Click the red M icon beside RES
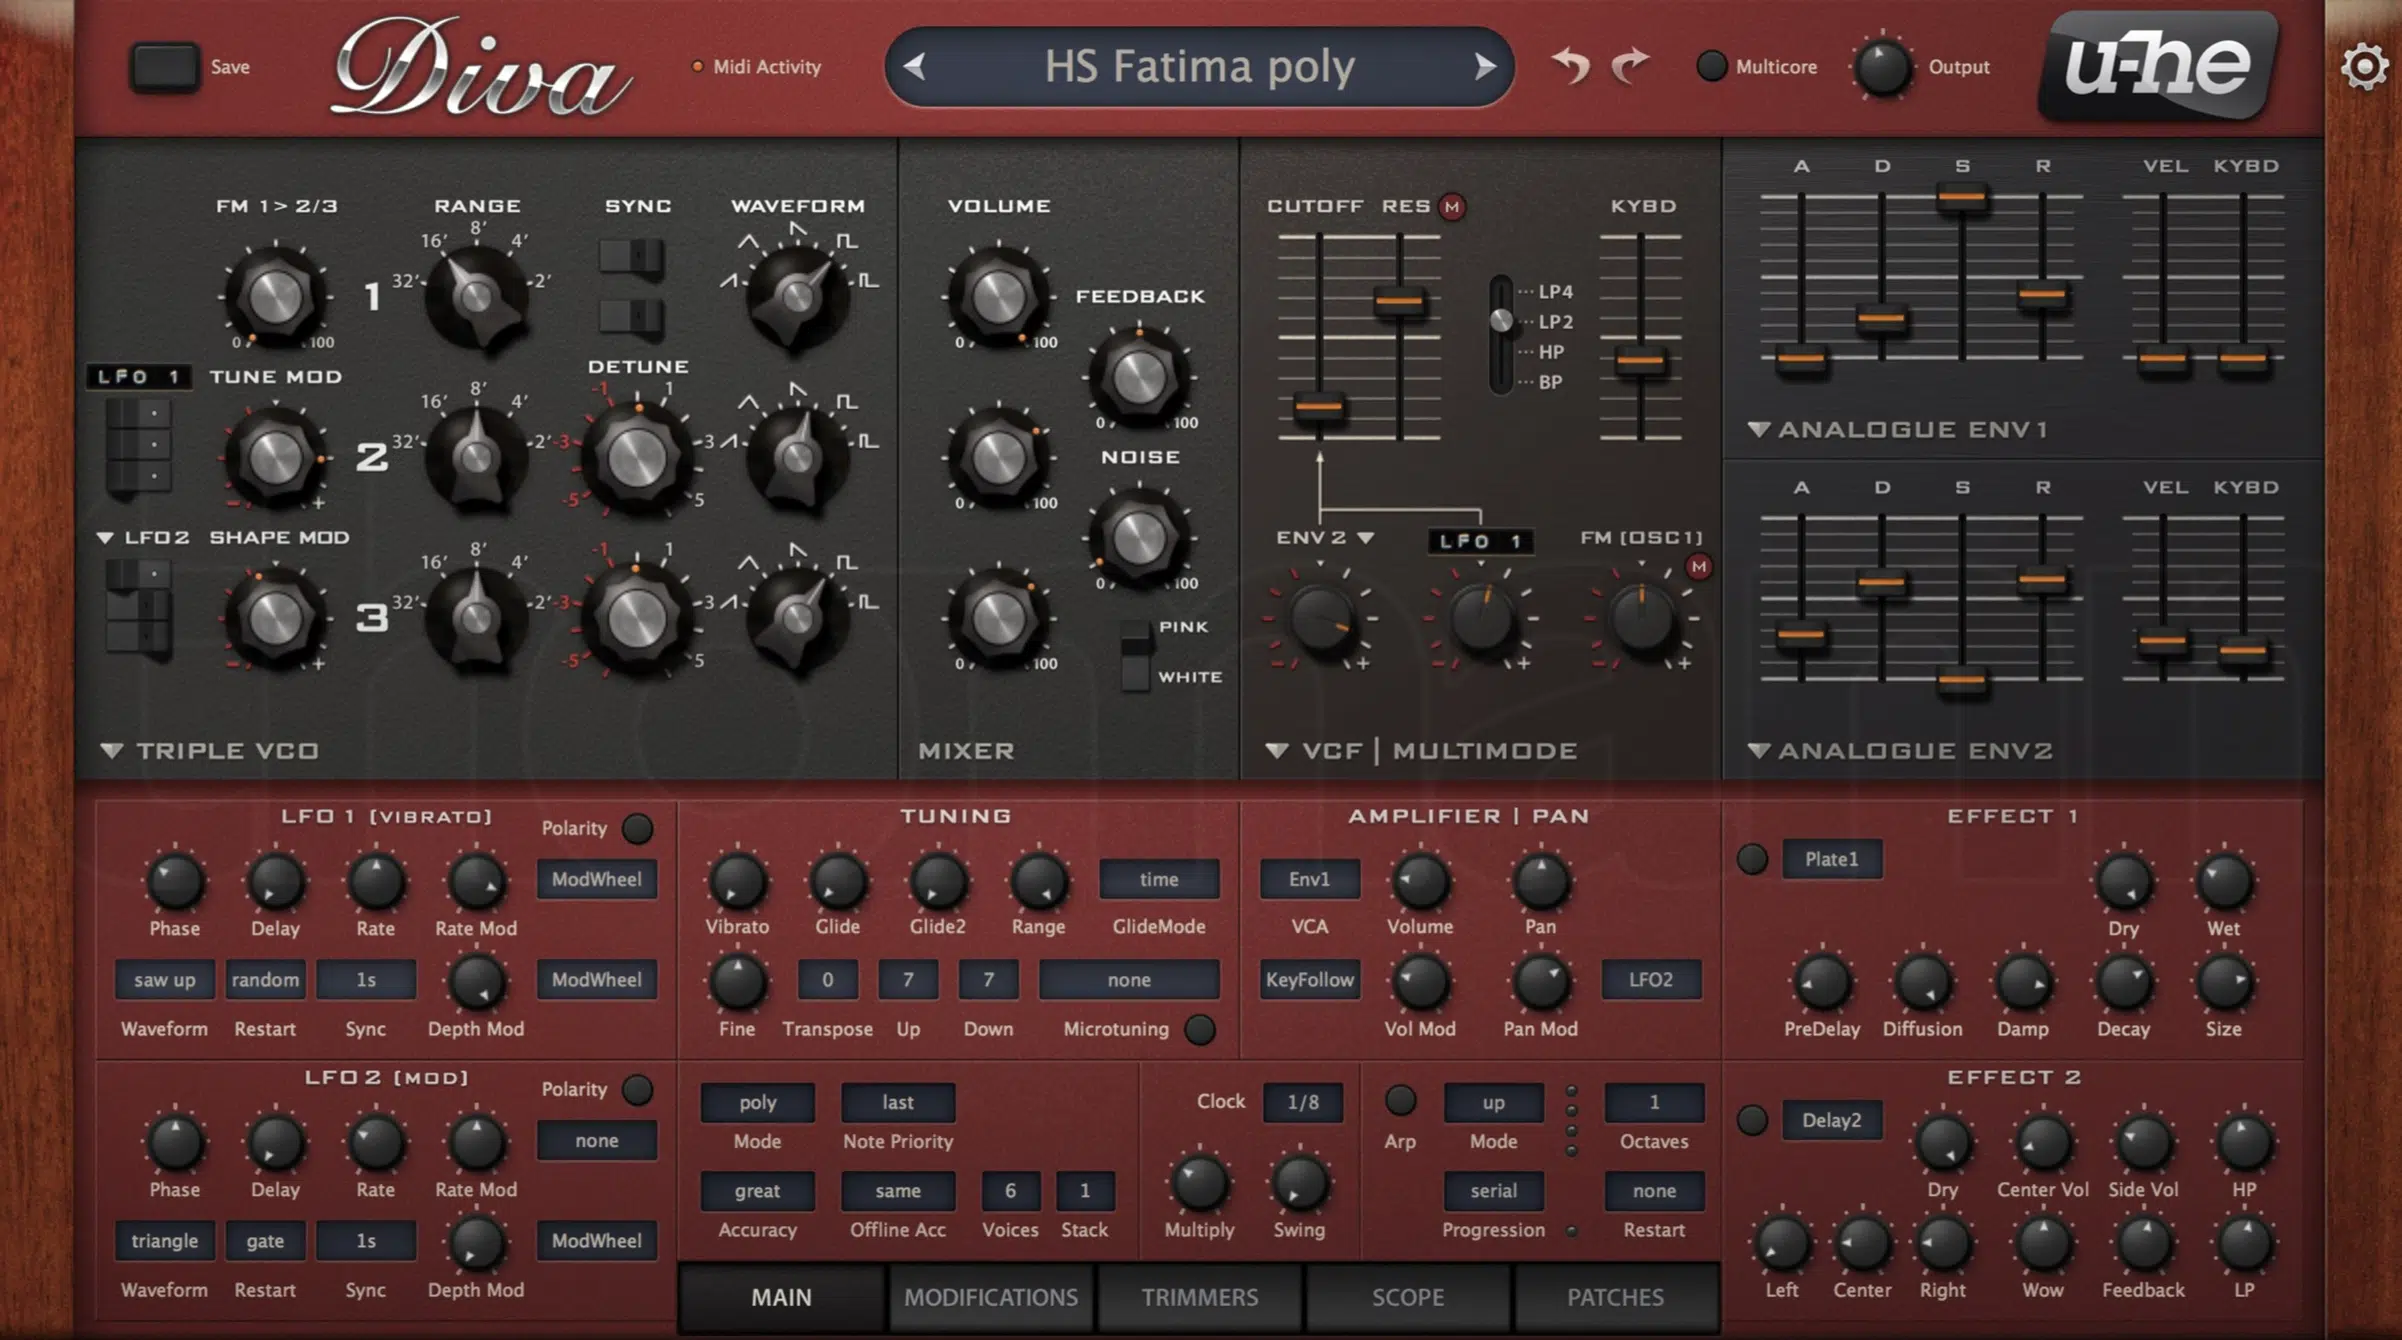2402x1340 pixels. (1452, 207)
